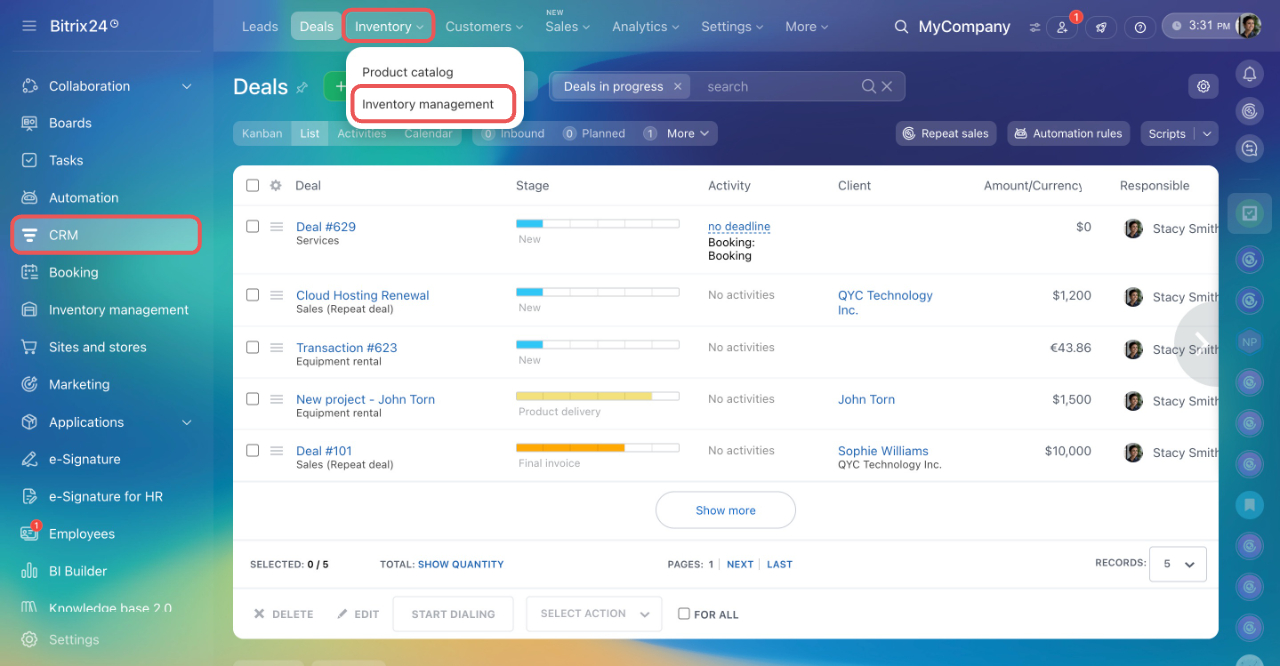The width and height of the screenshot is (1280, 666).
Task: Open row menu for Deal #629
Action: coord(277,227)
